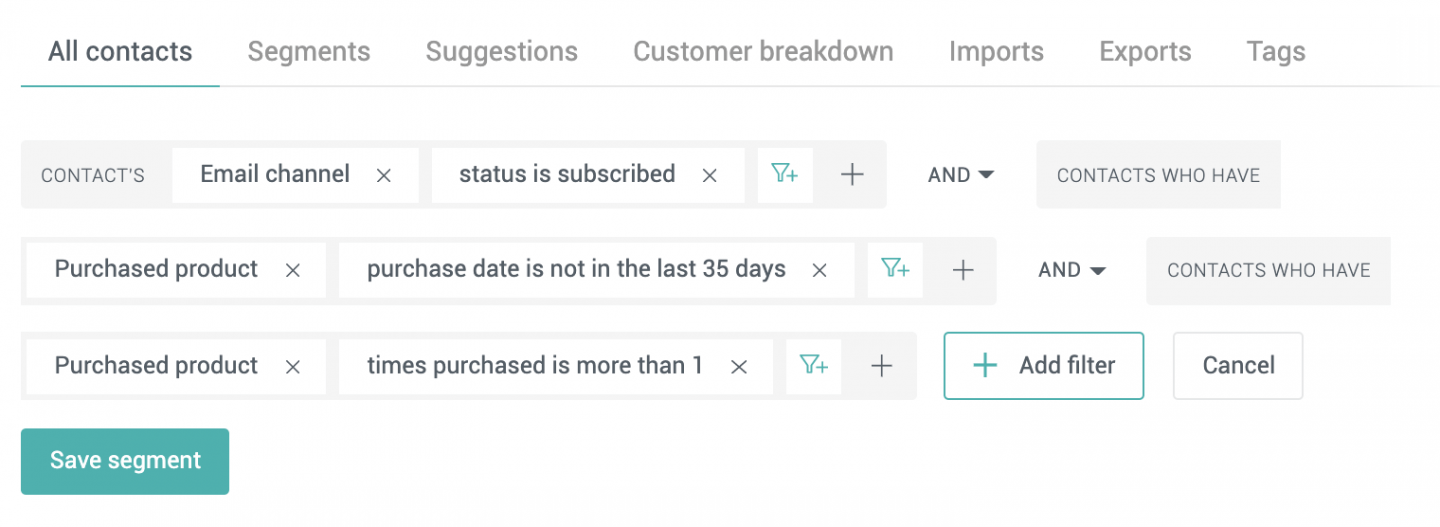Open the CONTACTS WHO HAVE selector in the first row

[1158, 175]
